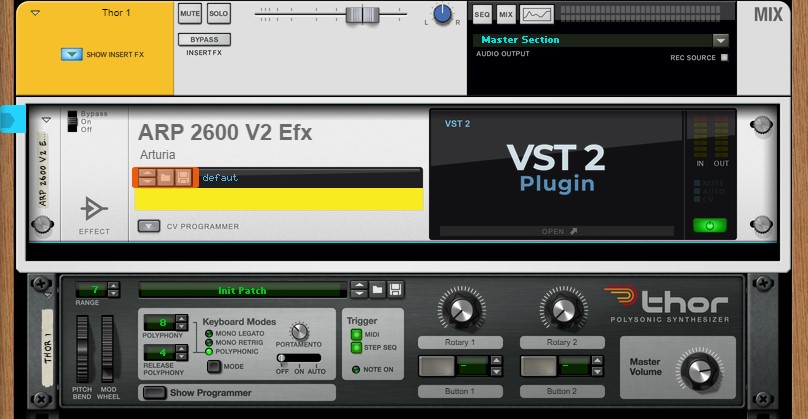This screenshot has height=419, width=808.
Task: Click the Note On indicator
Action: pos(356,370)
